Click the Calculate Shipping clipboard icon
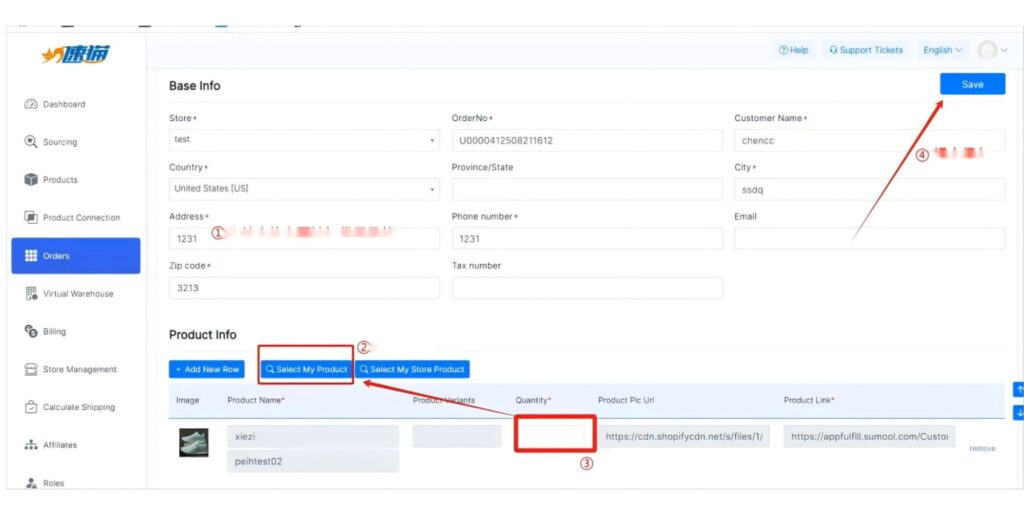This screenshot has width=1024, height=512. (31, 407)
